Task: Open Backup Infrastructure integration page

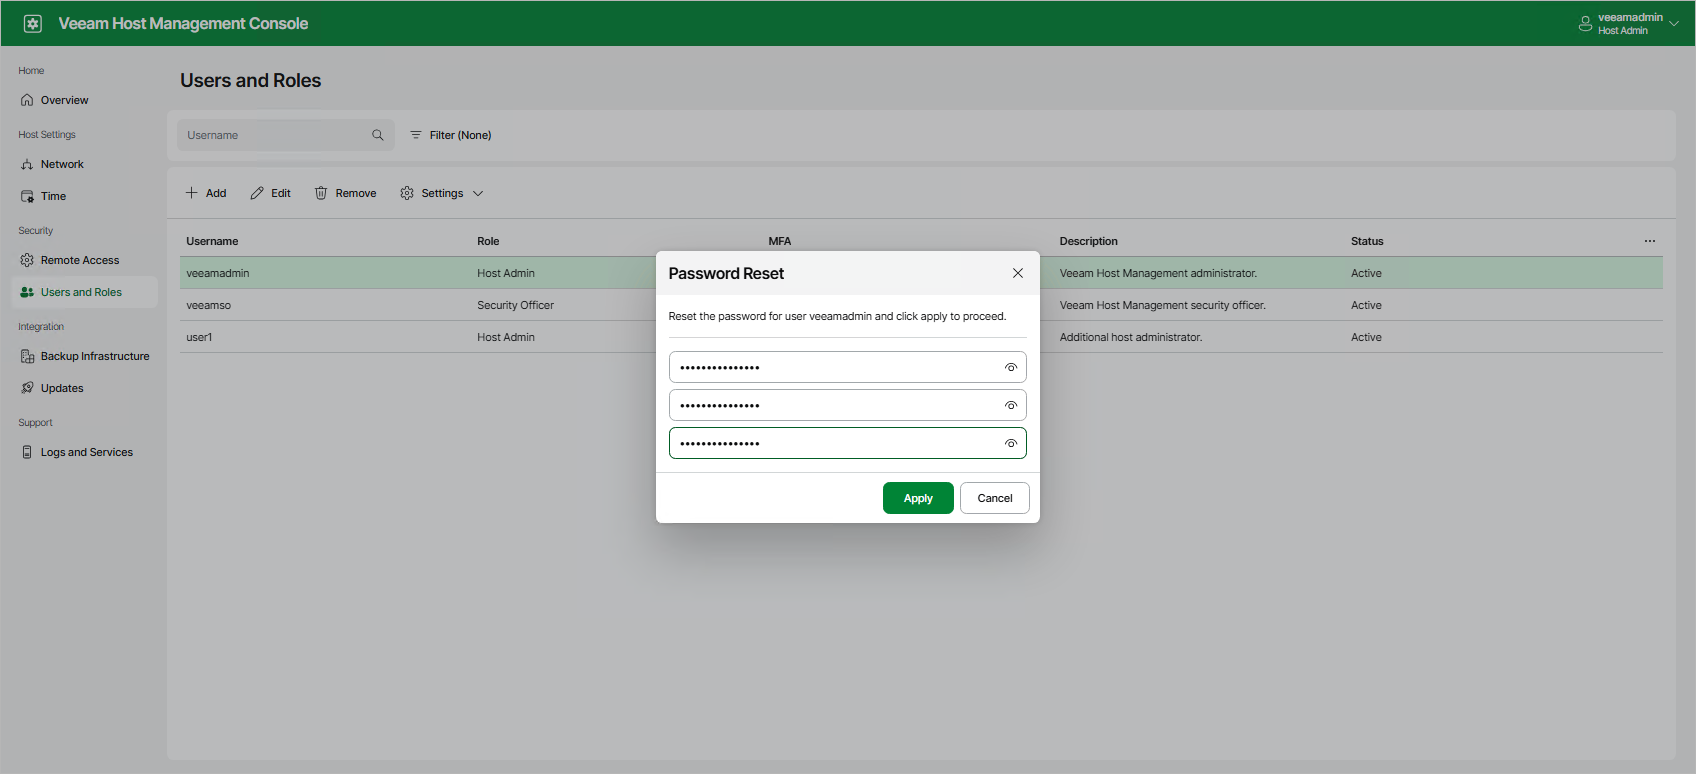Action: pyautogui.click(x=84, y=356)
